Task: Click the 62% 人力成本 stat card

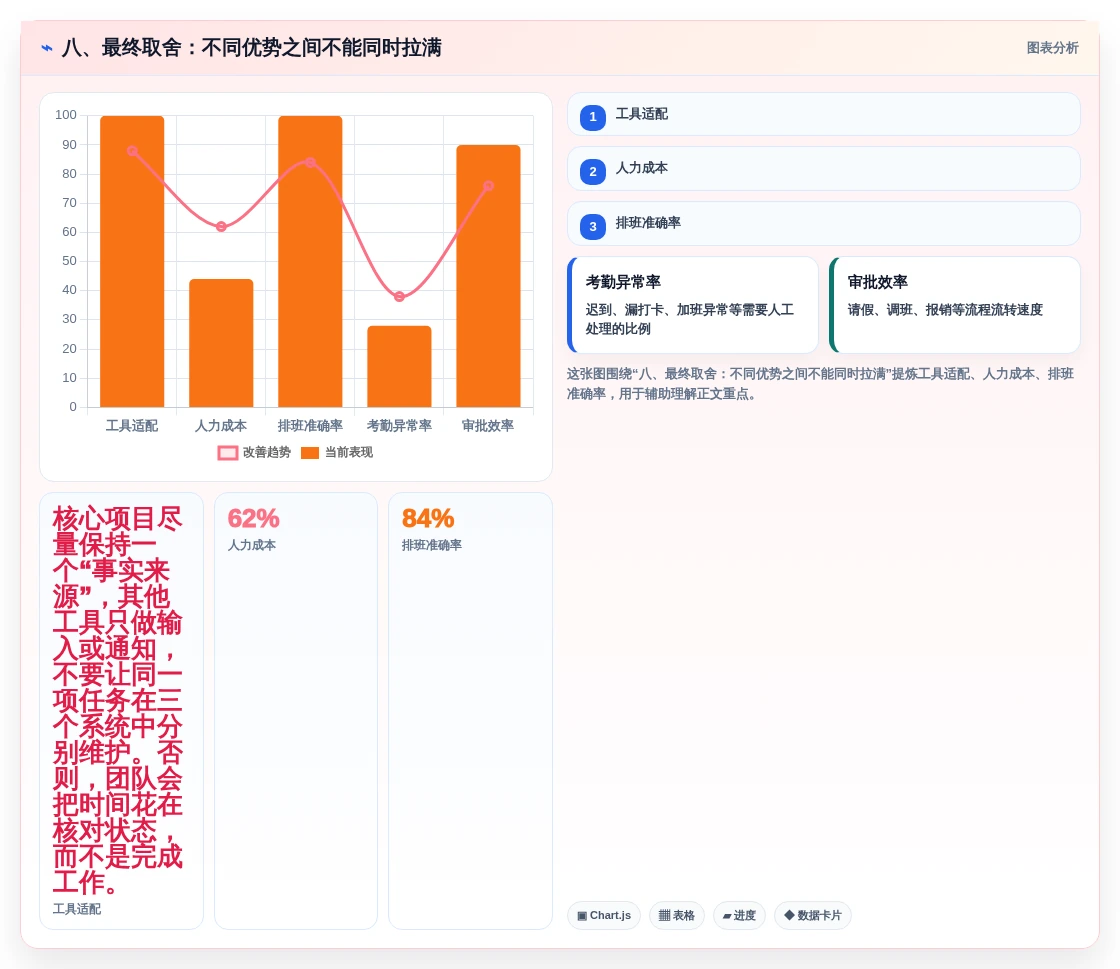Action: pyautogui.click(x=296, y=711)
